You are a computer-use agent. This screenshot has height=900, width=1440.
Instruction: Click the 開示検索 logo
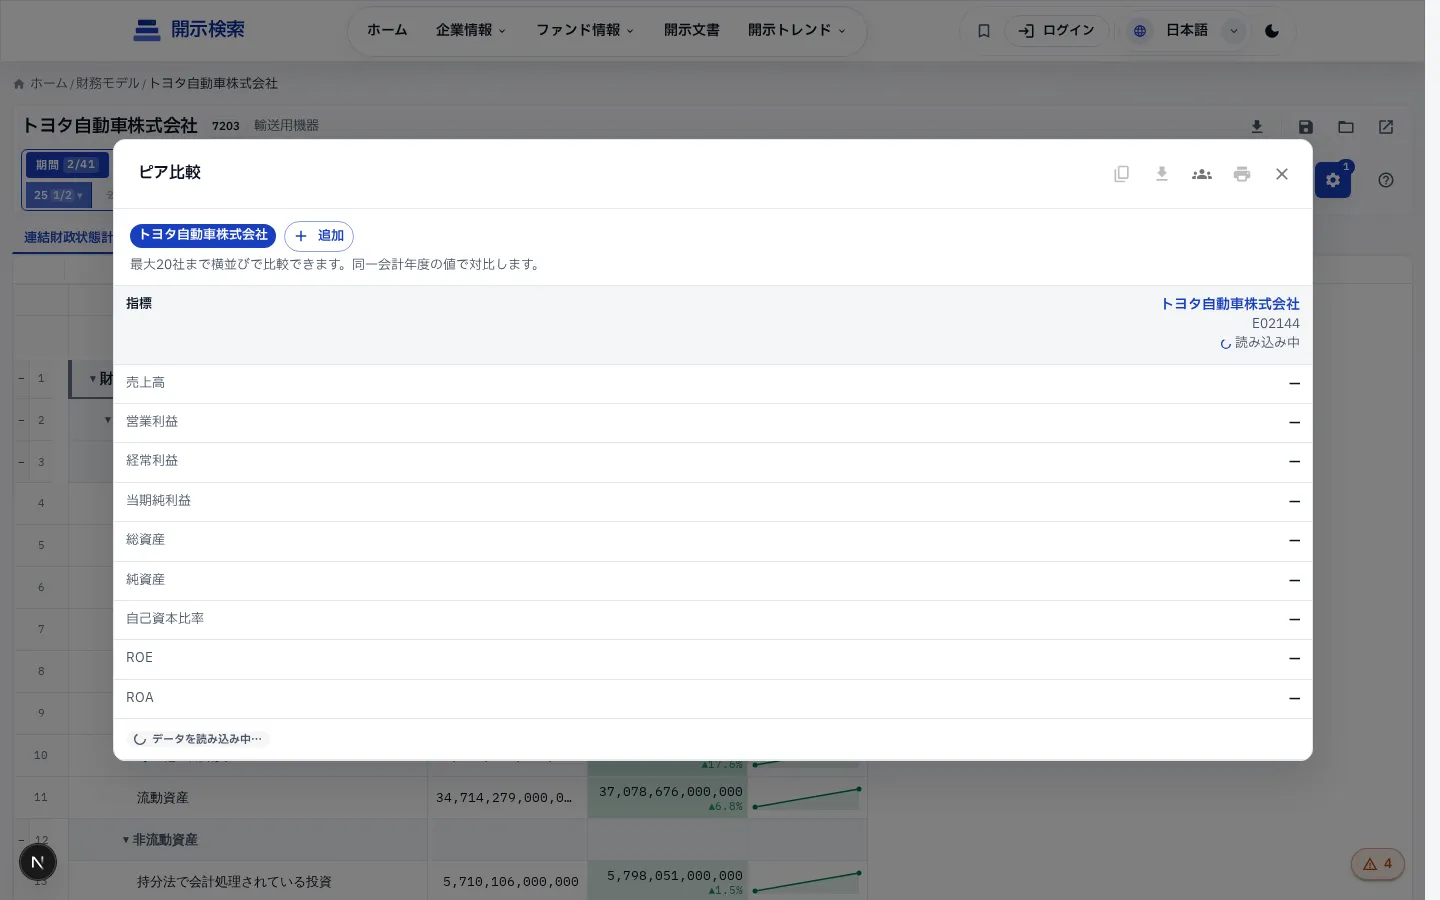189,30
